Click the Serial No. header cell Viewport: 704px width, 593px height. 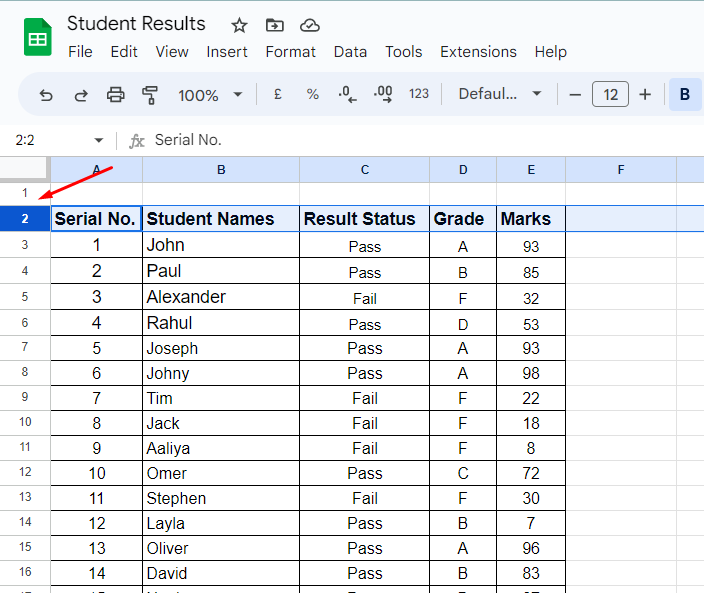97,219
